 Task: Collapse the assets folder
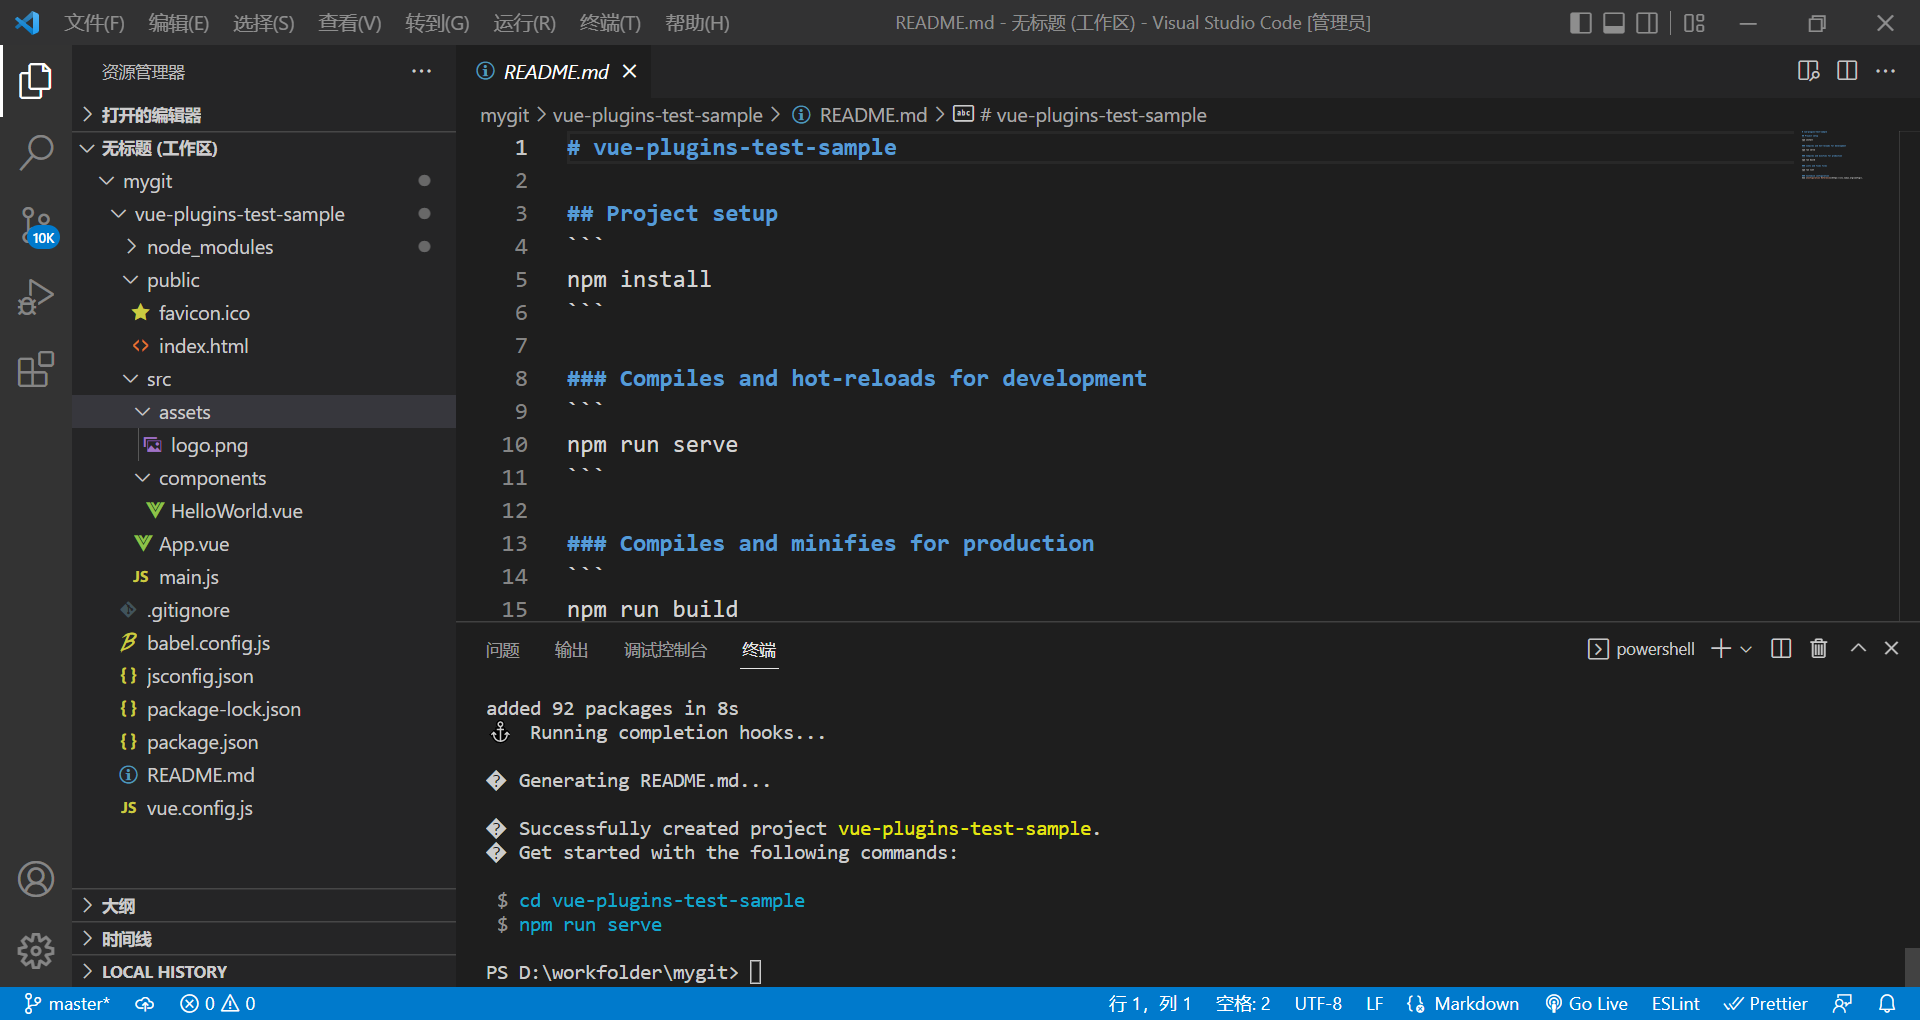[143, 411]
